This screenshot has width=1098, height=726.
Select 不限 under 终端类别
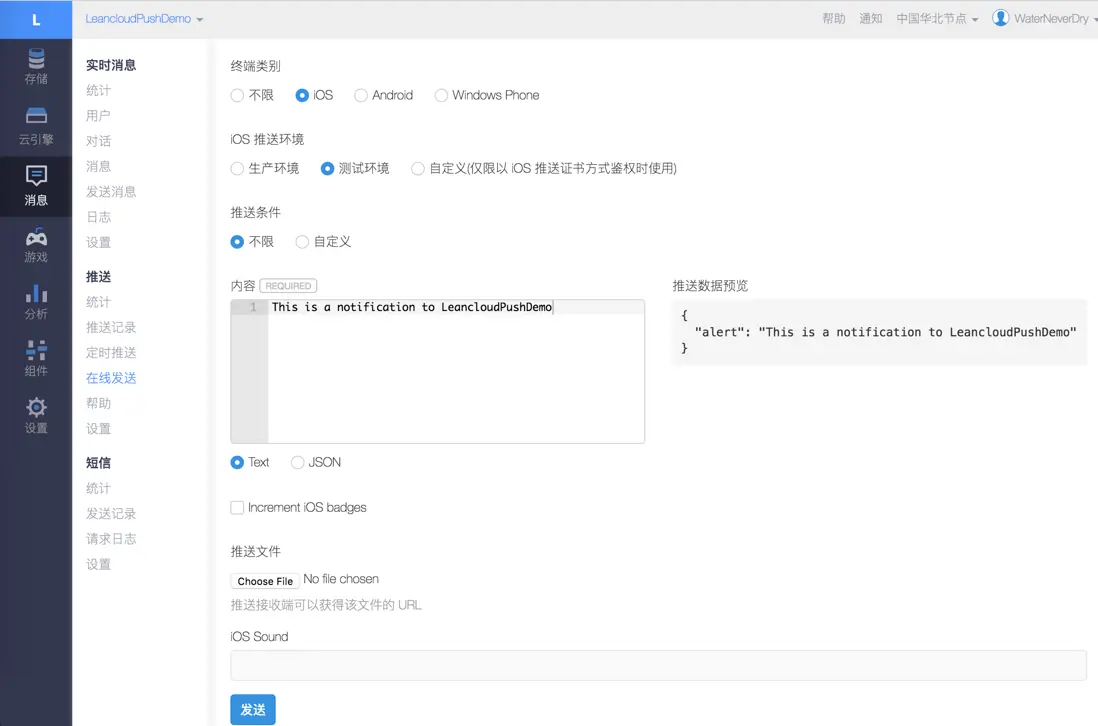pyautogui.click(x=237, y=95)
